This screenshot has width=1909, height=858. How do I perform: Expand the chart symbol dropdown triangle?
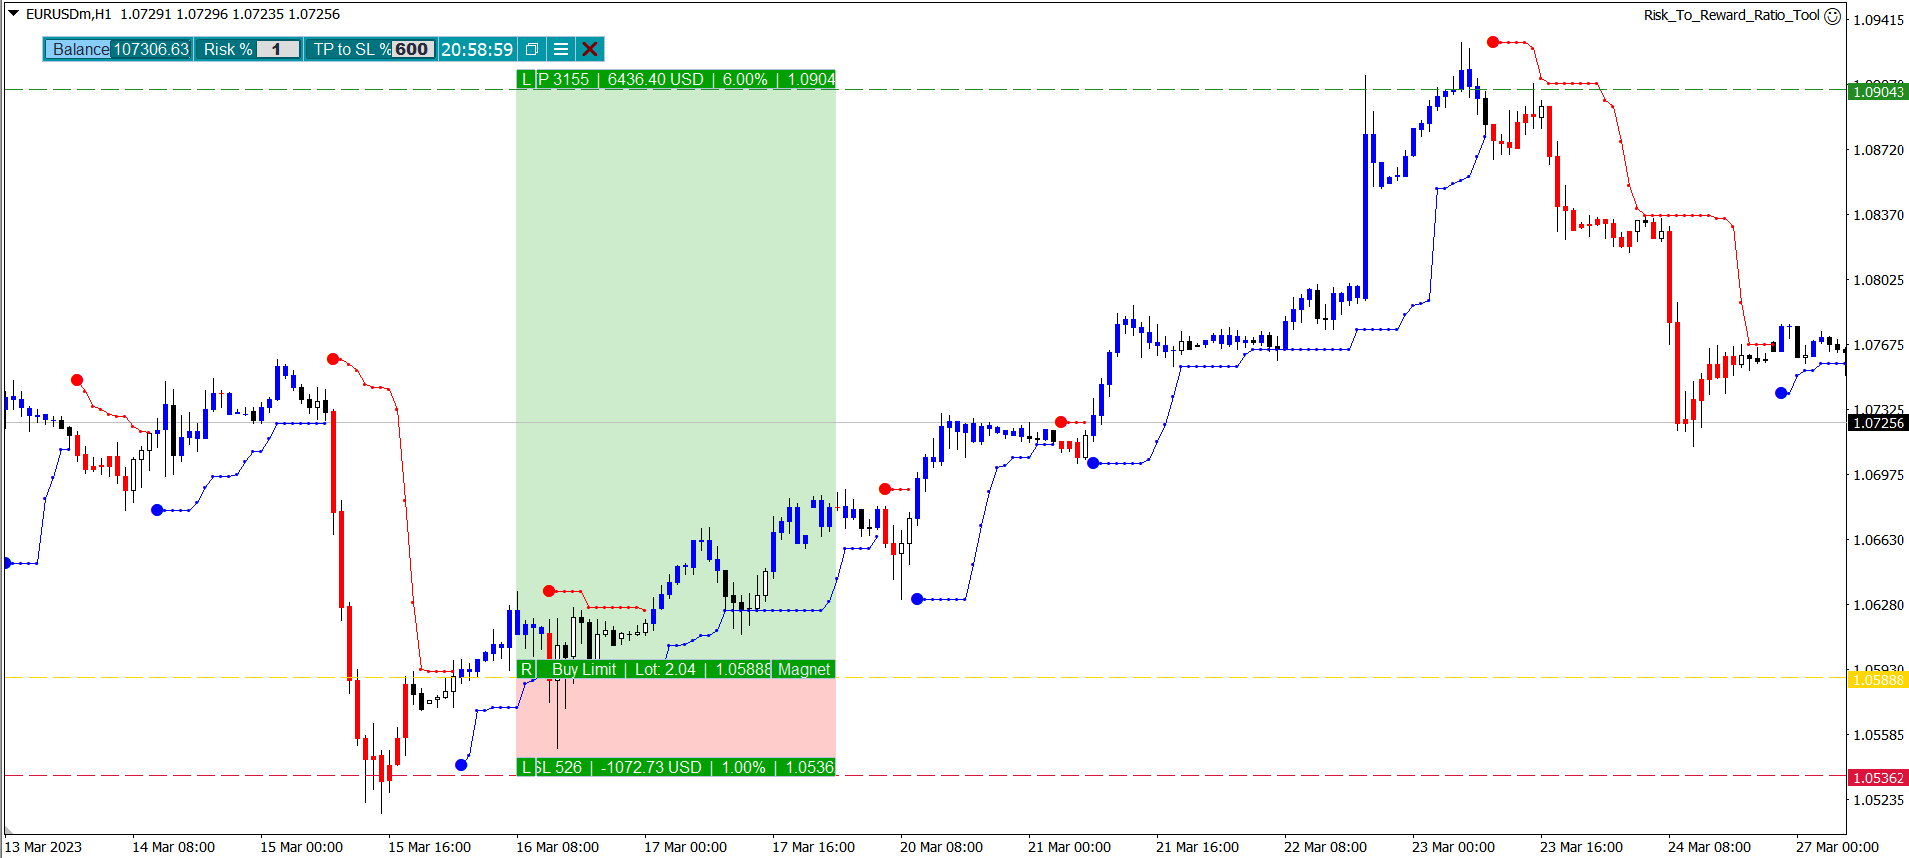coord(14,14)
